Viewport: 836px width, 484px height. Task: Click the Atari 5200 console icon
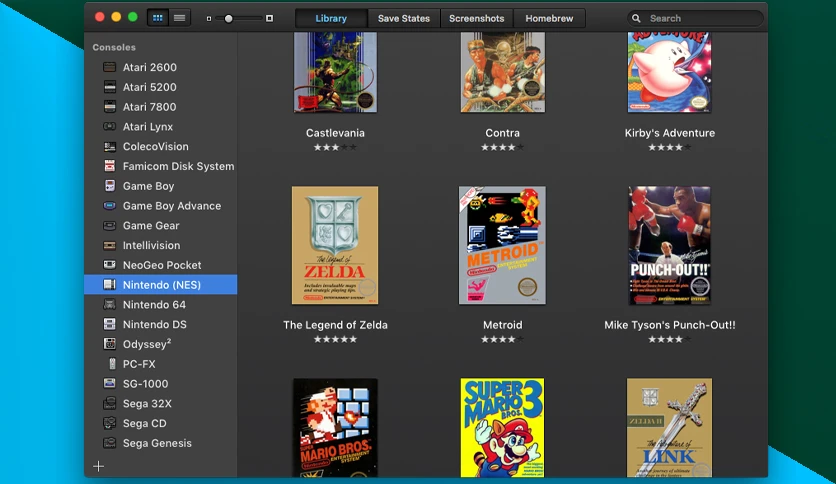point(109,87)
